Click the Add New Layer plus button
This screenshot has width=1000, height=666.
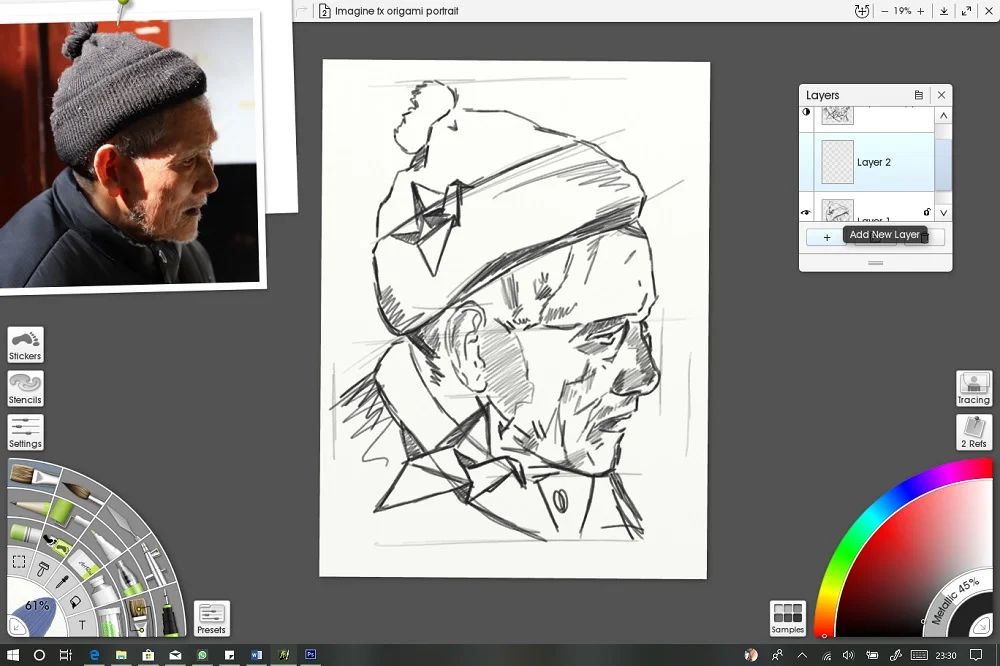click(827, 237)
